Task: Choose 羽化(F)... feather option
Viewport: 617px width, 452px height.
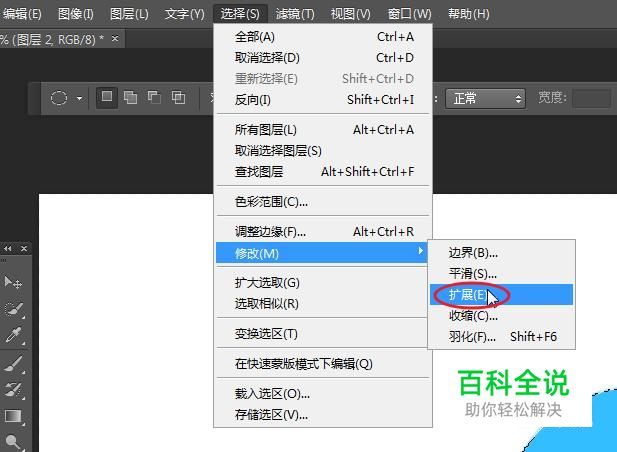Action: (x=501, y=337)
